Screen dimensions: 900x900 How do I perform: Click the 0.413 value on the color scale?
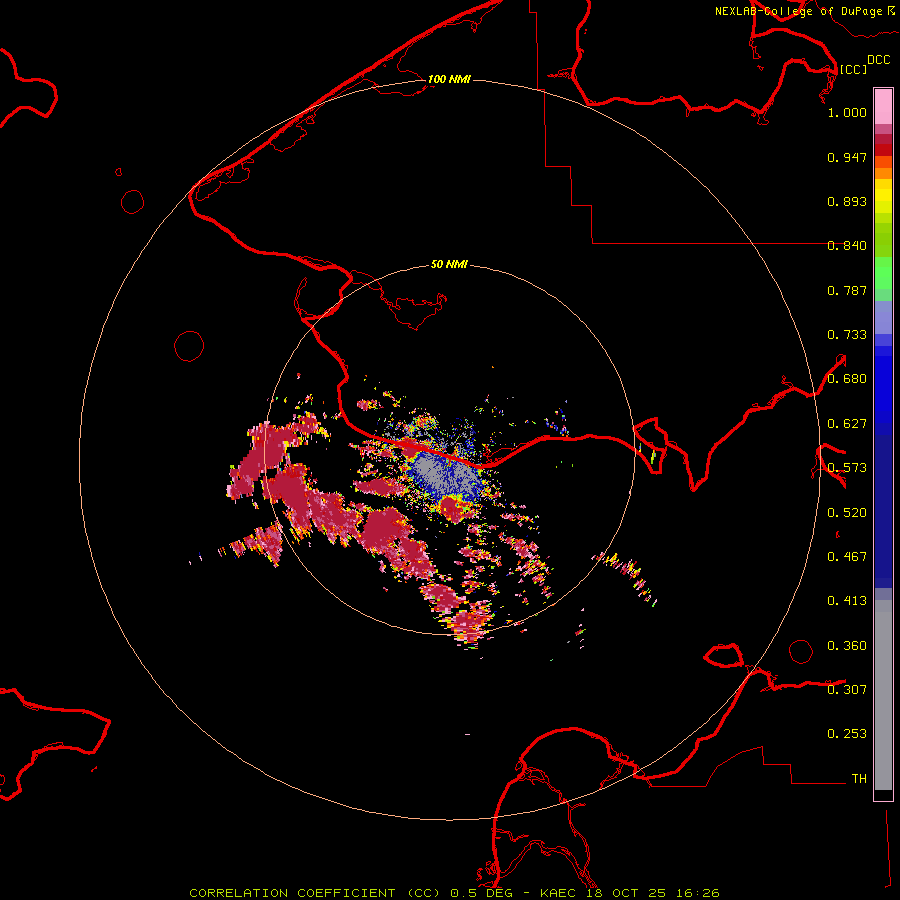click(x=847, y=601)
